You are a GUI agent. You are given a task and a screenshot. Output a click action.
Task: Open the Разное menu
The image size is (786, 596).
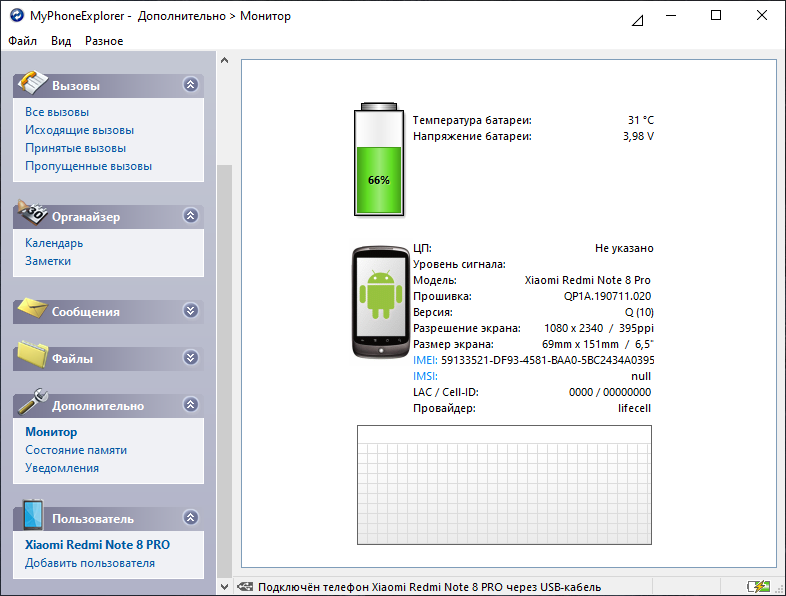[x=104, y=41]
